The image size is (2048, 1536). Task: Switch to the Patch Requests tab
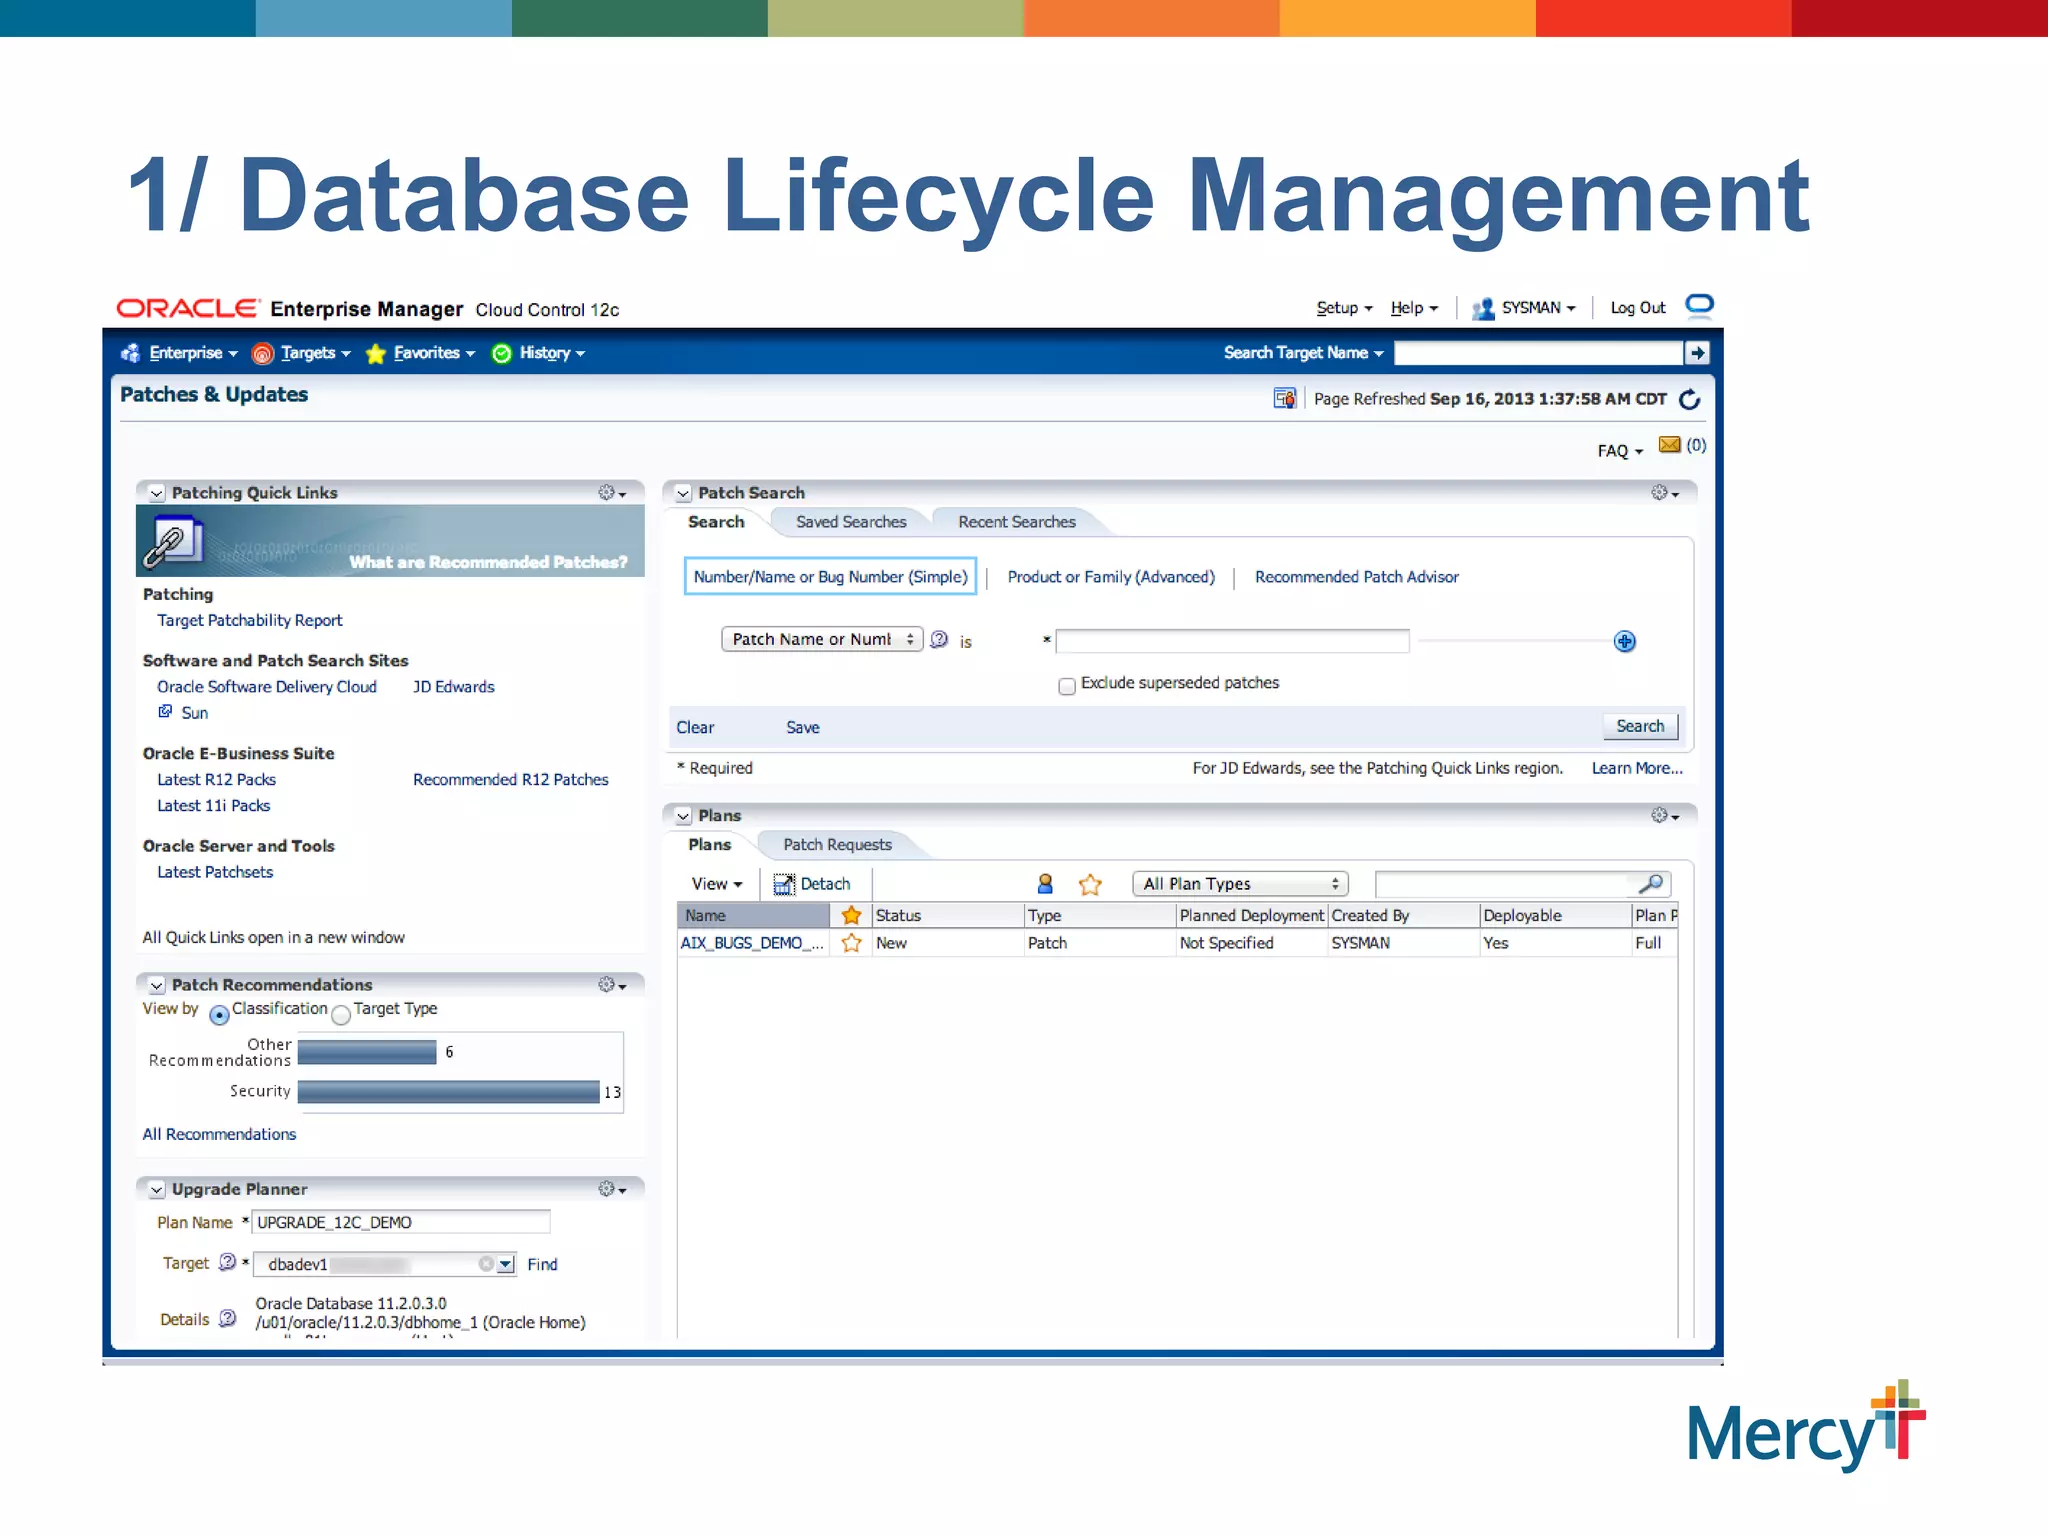(837, 845)
